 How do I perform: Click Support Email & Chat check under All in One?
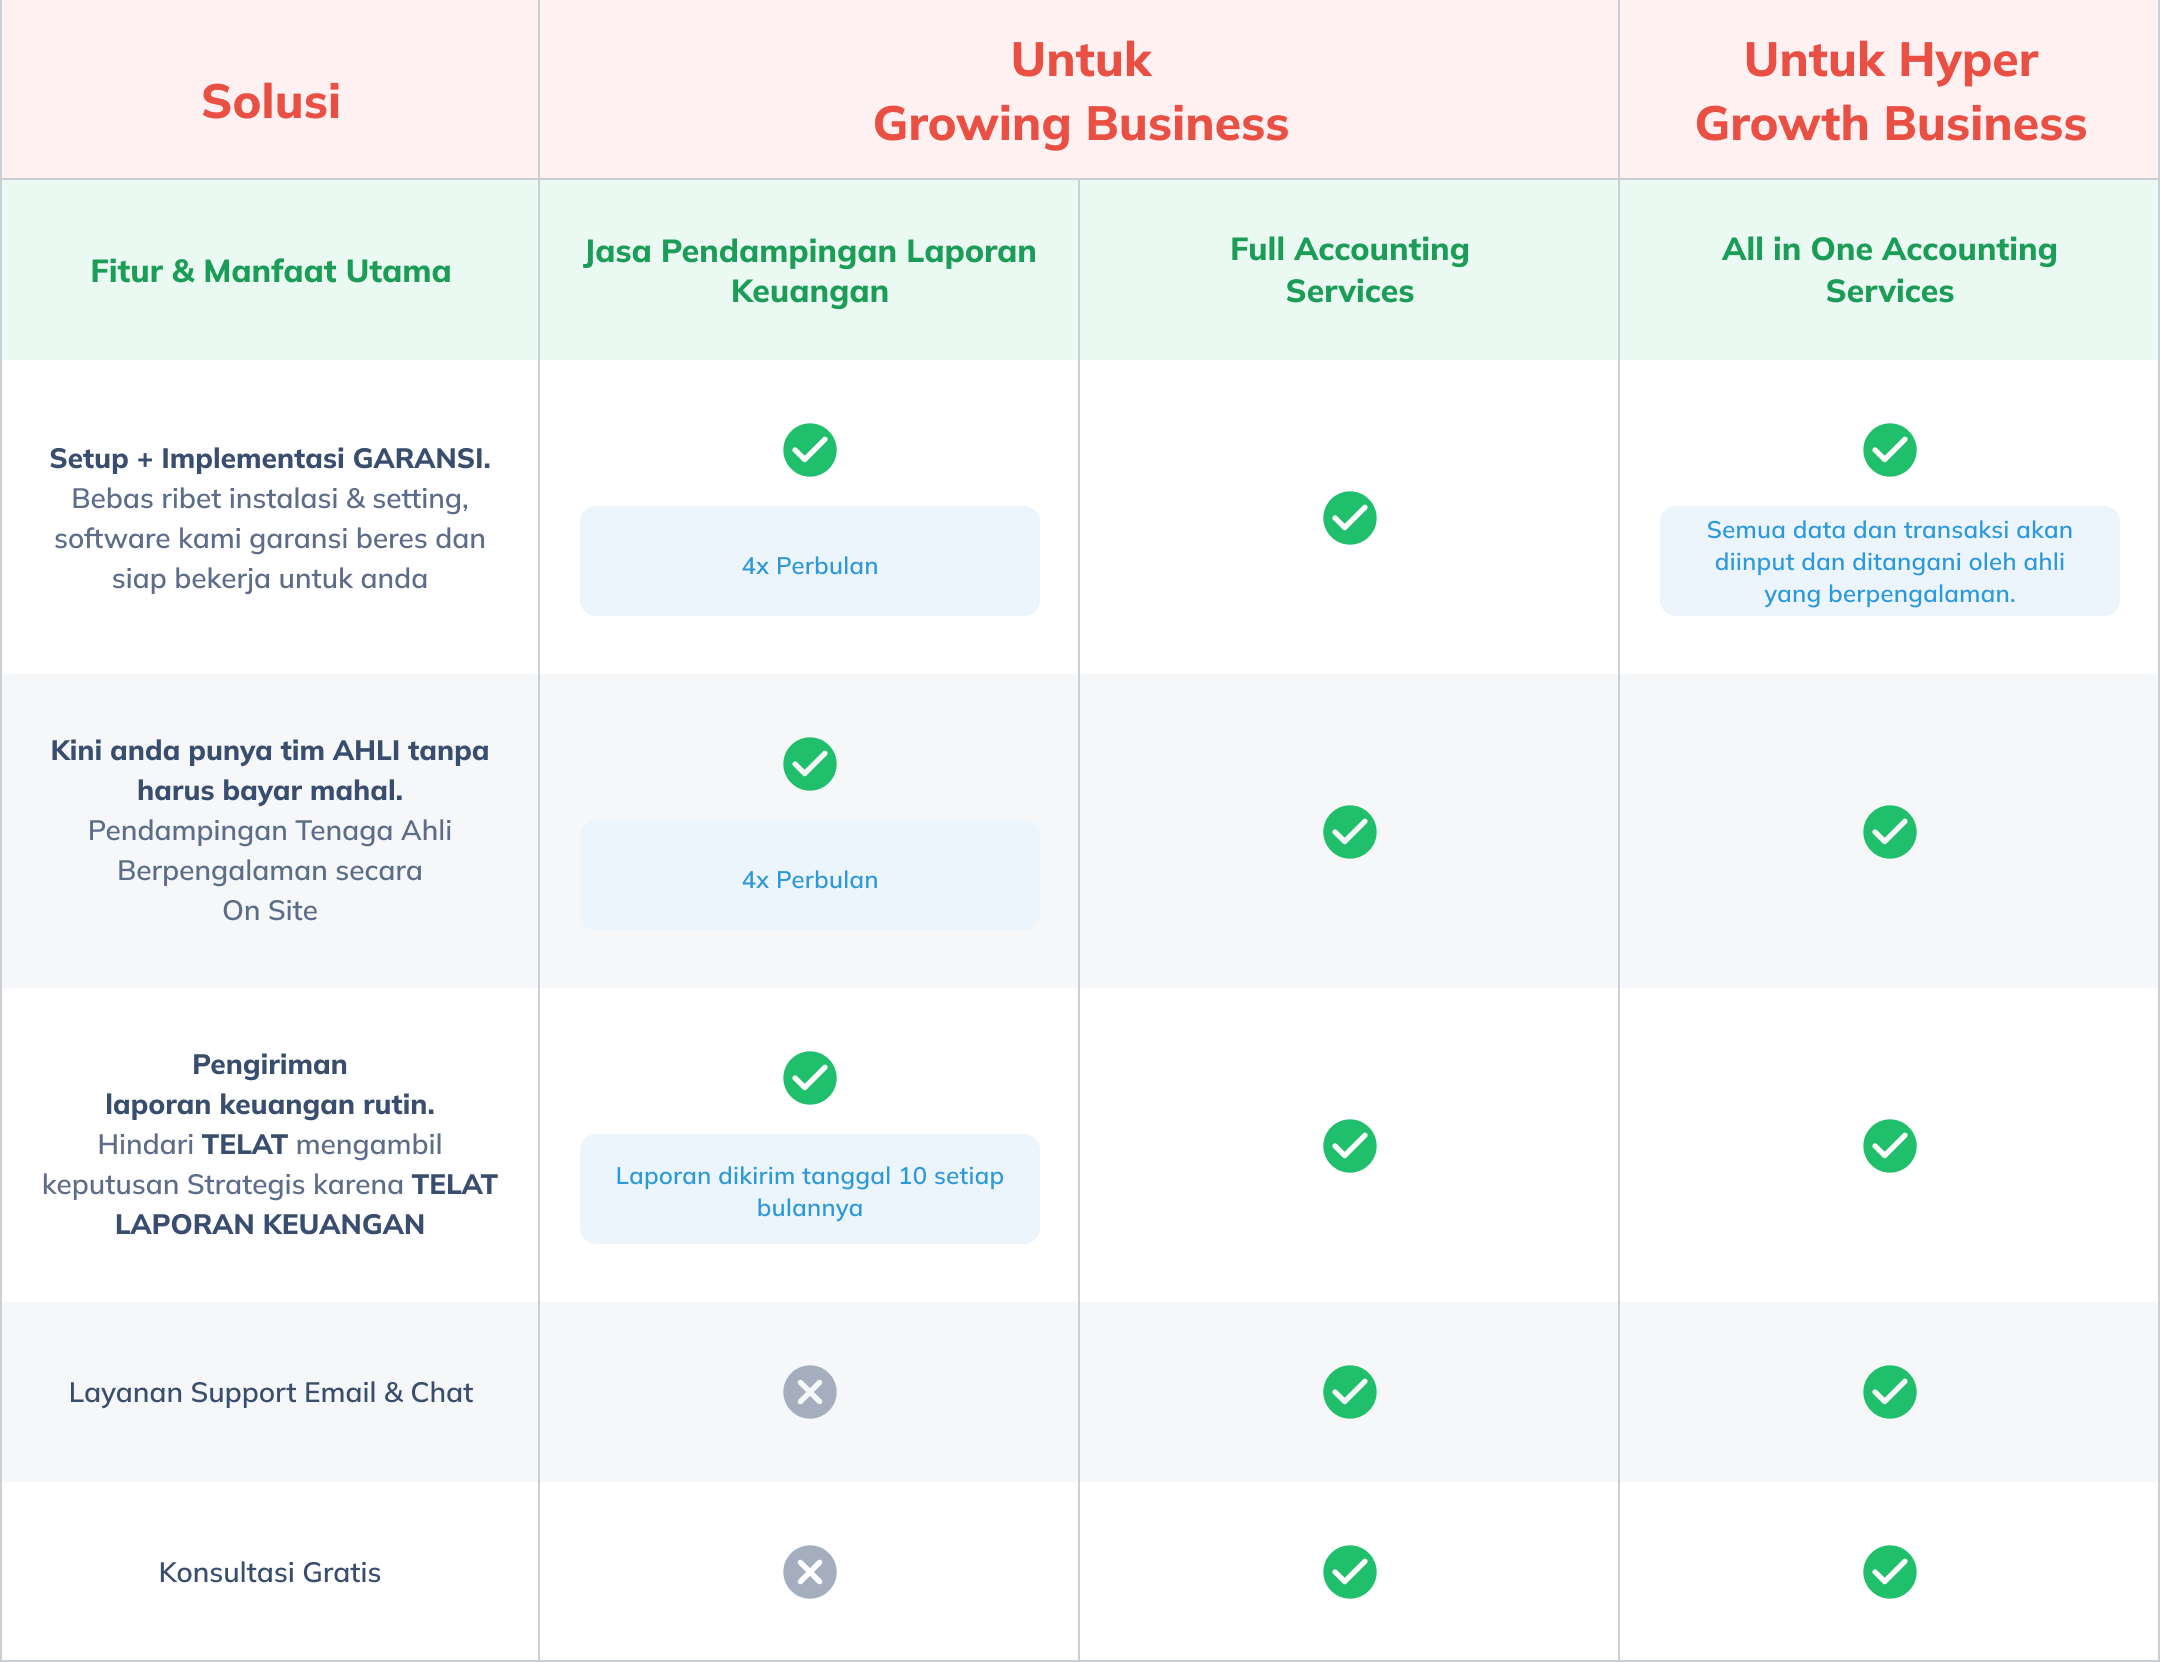pos(1889,1392)
